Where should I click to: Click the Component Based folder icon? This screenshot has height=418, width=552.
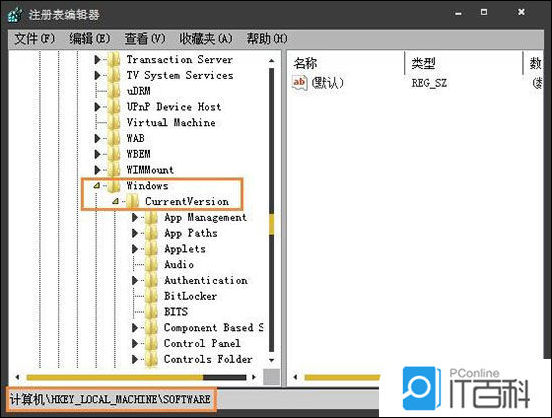coord(151,327)
